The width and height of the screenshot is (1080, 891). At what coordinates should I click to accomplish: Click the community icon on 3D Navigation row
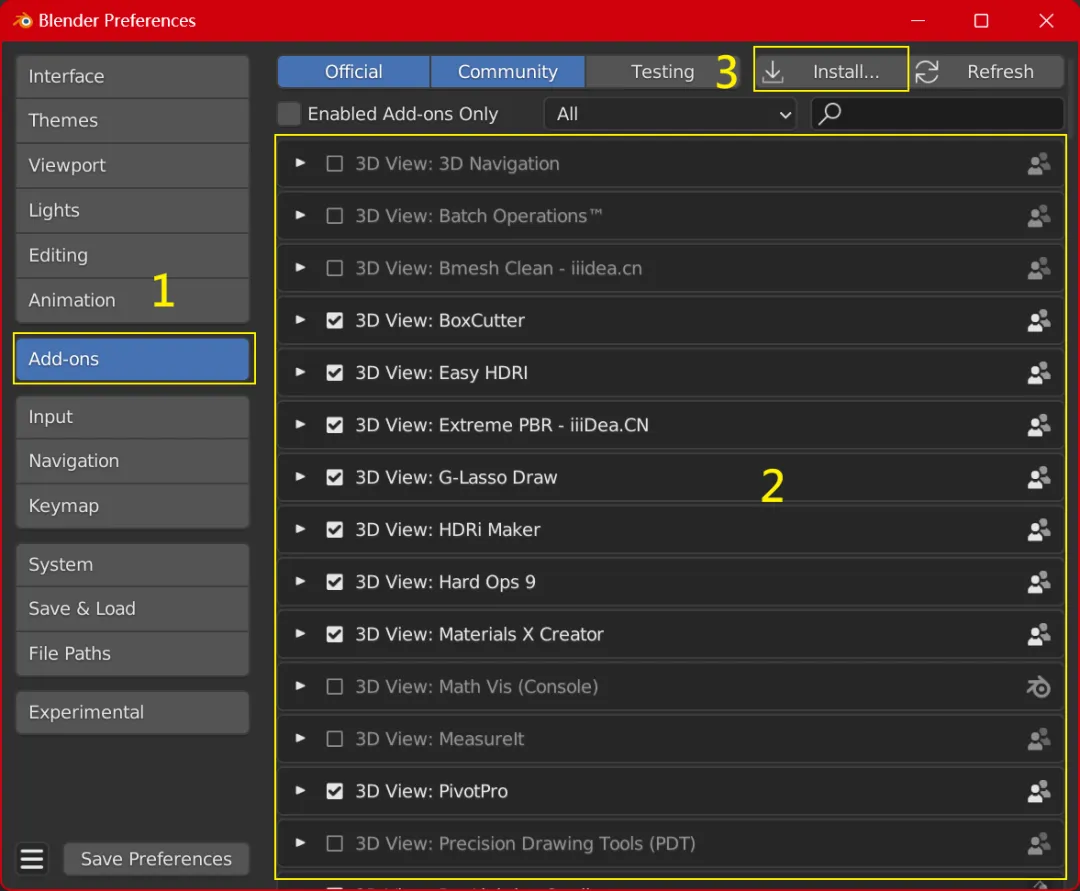[x=1039, y=164]
